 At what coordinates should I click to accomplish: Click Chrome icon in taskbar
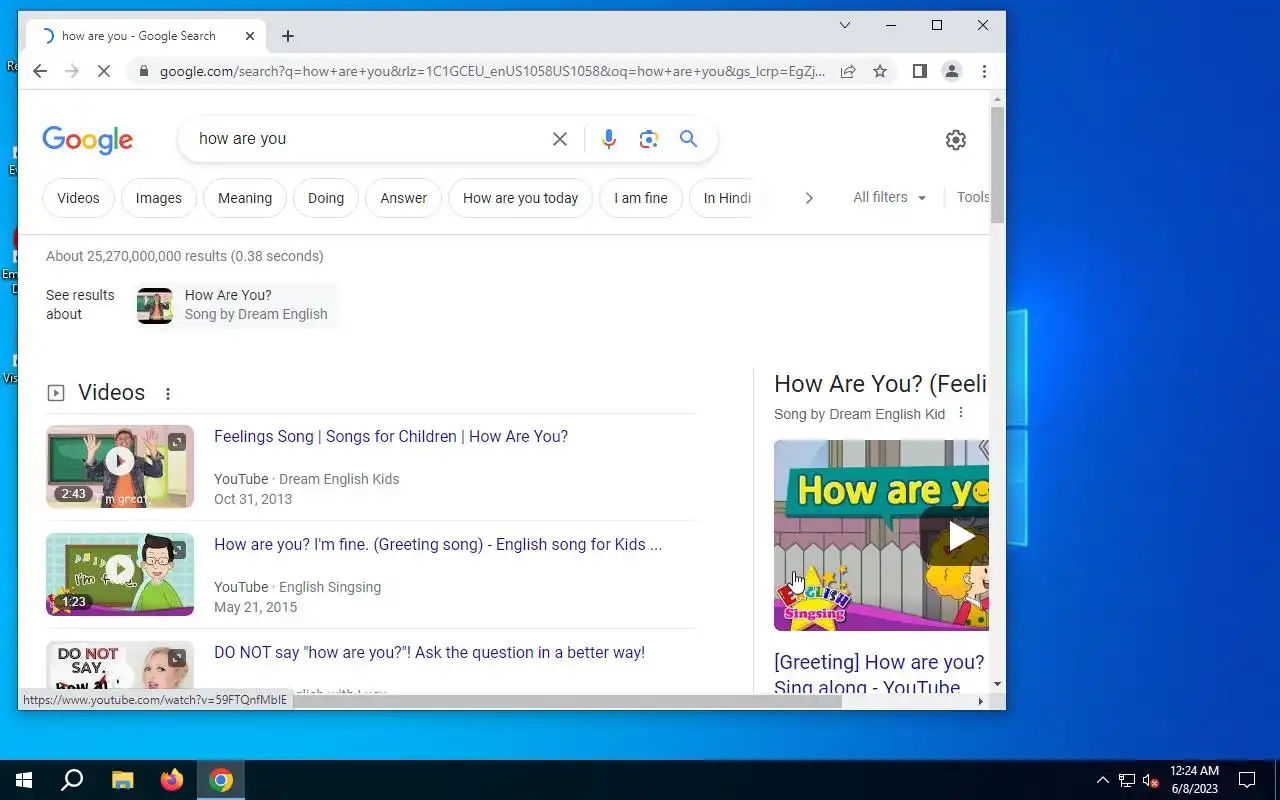(x=221, y=780)
